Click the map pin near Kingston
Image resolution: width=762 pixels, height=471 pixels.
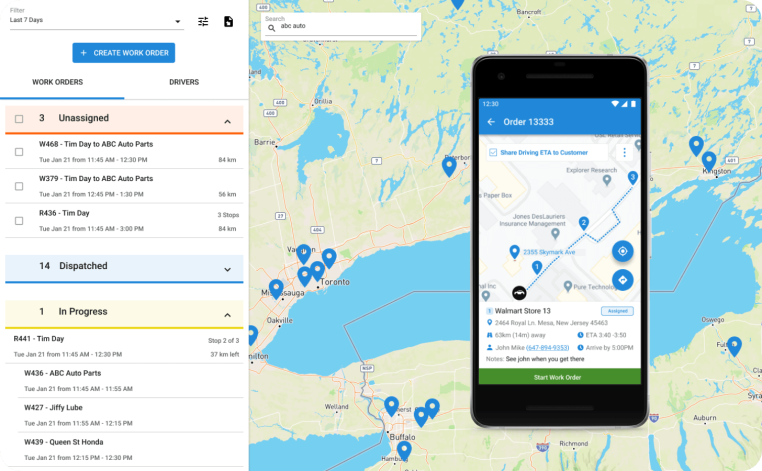click(x=708, y=160)
